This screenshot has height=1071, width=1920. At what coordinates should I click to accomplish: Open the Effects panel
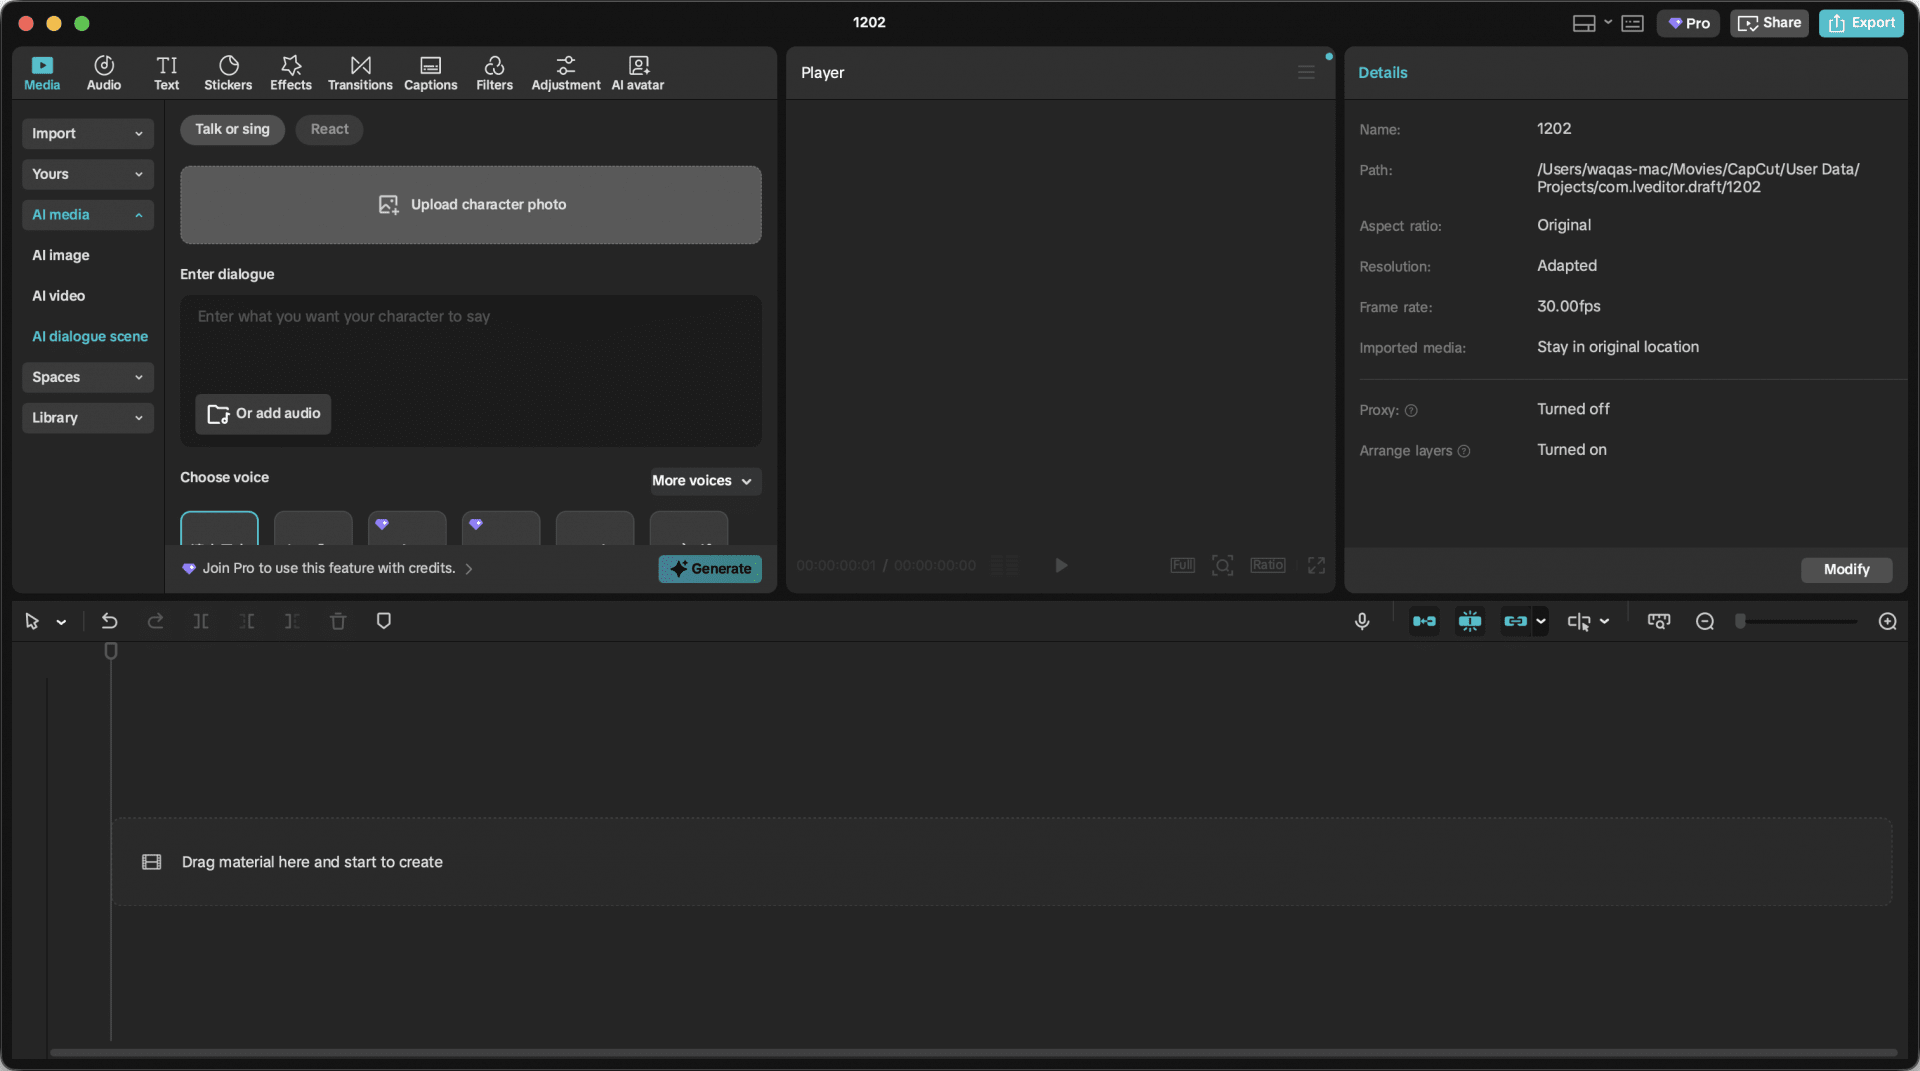290,73
